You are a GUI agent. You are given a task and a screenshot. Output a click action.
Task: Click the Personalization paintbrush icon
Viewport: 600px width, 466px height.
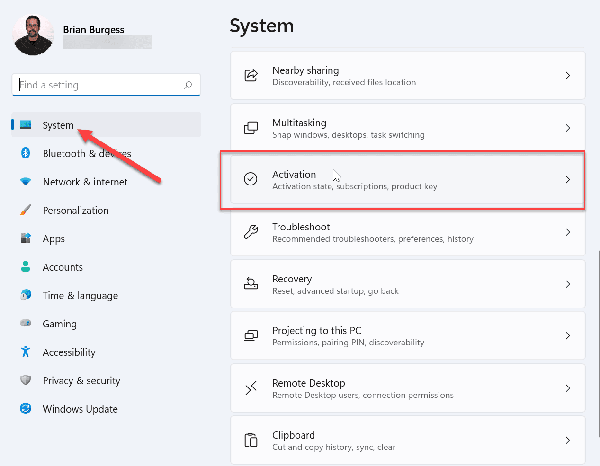[x=25, y=210]
